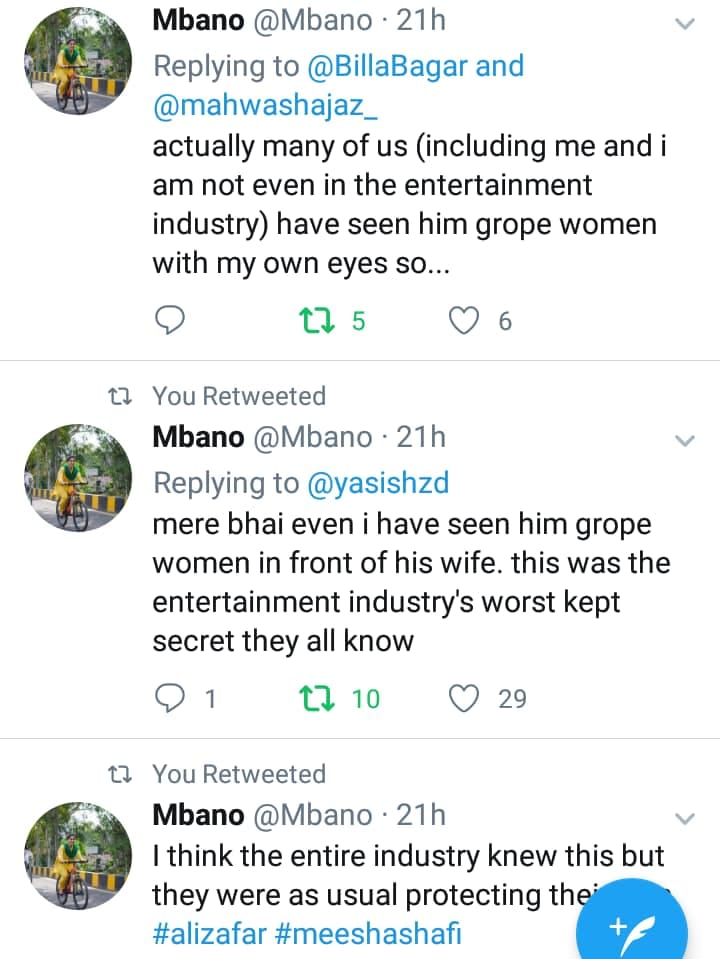Open options chevron on the first tweet

pos(685,24)
